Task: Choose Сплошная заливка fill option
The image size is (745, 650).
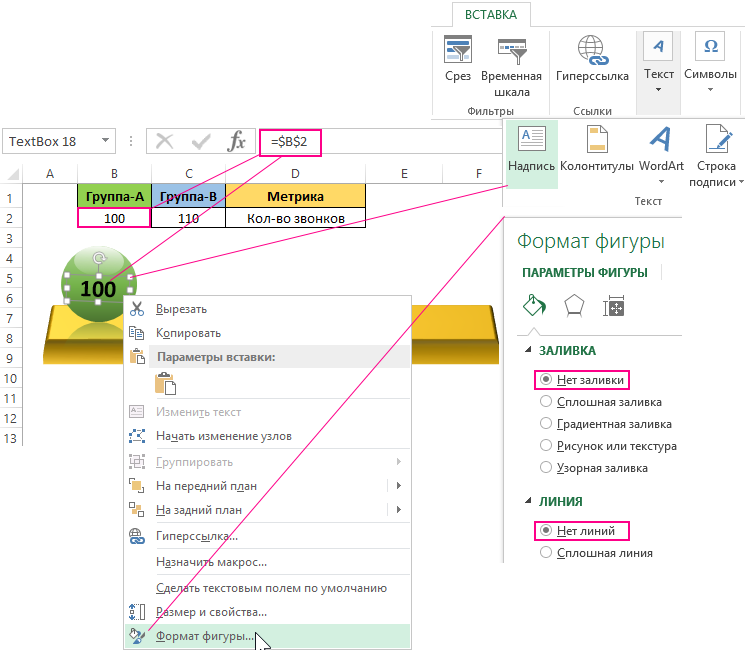Action: coord(546,402)
